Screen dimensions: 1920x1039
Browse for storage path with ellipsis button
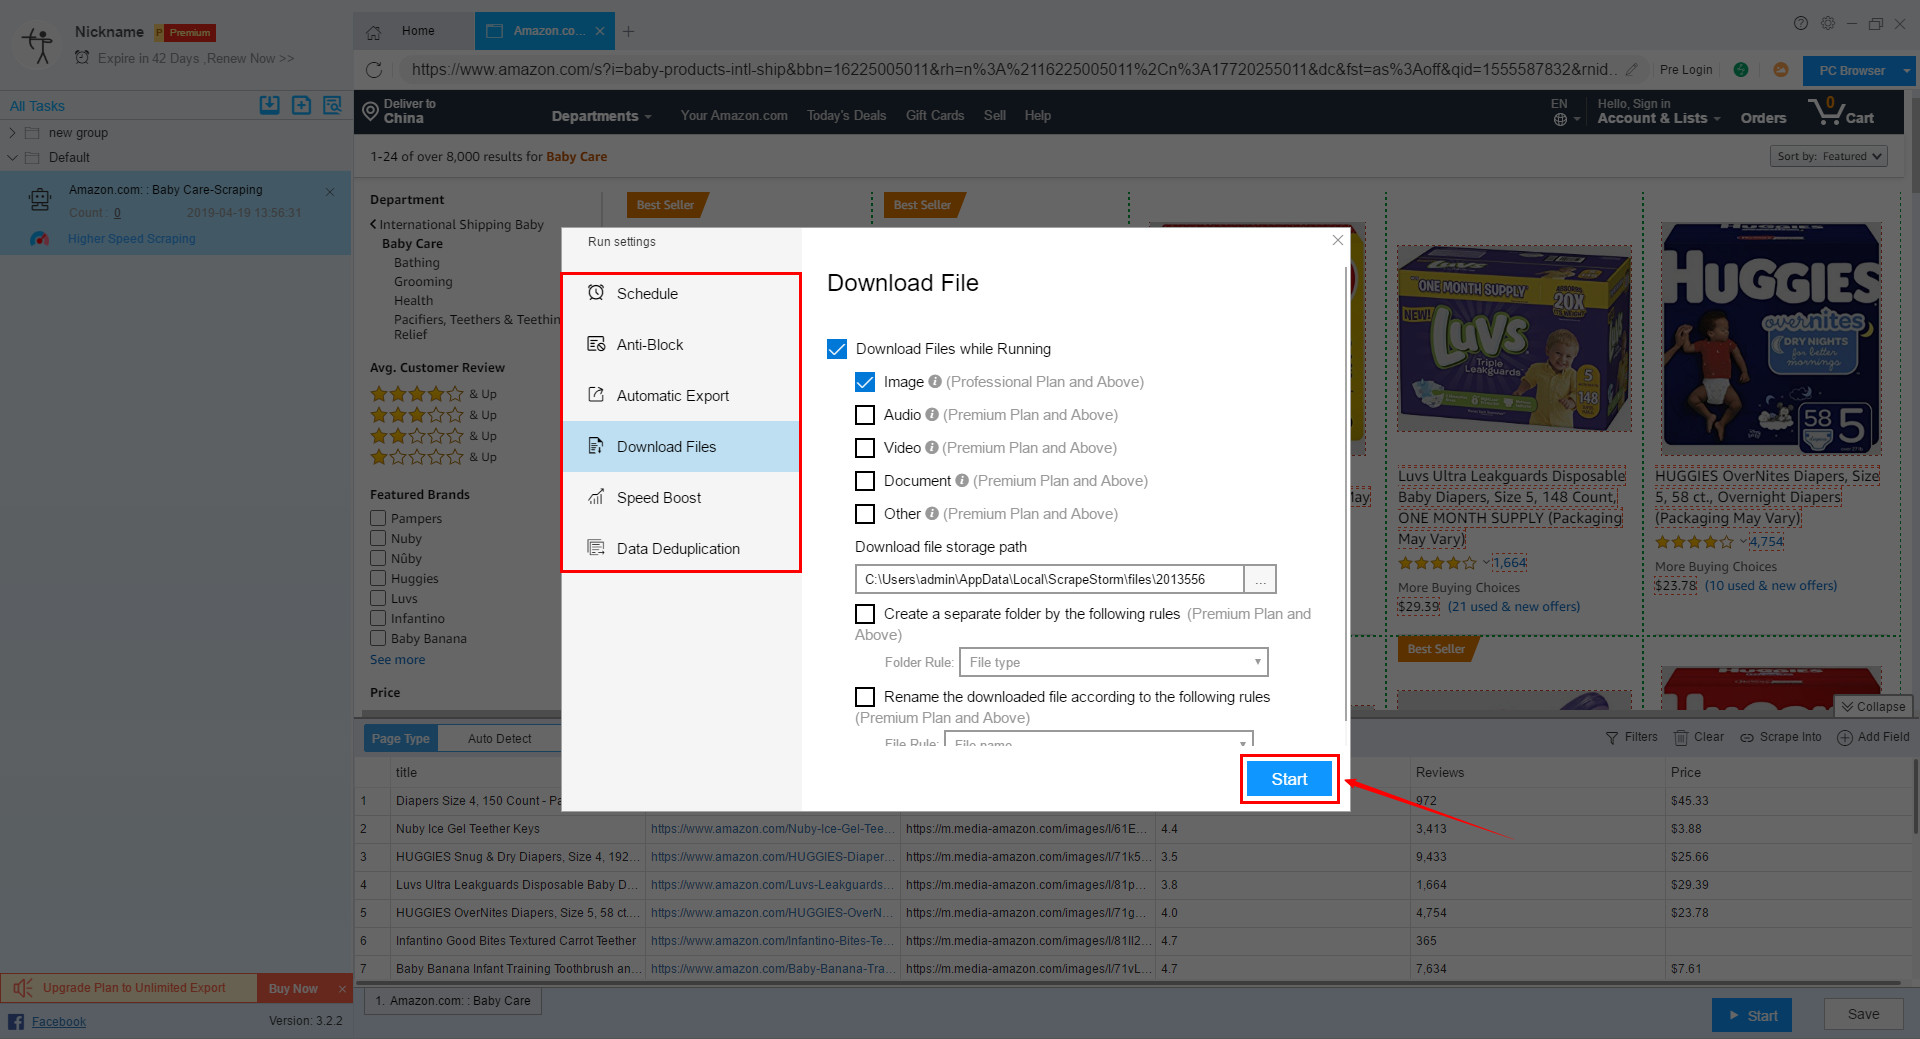[x=1260, y=579]
